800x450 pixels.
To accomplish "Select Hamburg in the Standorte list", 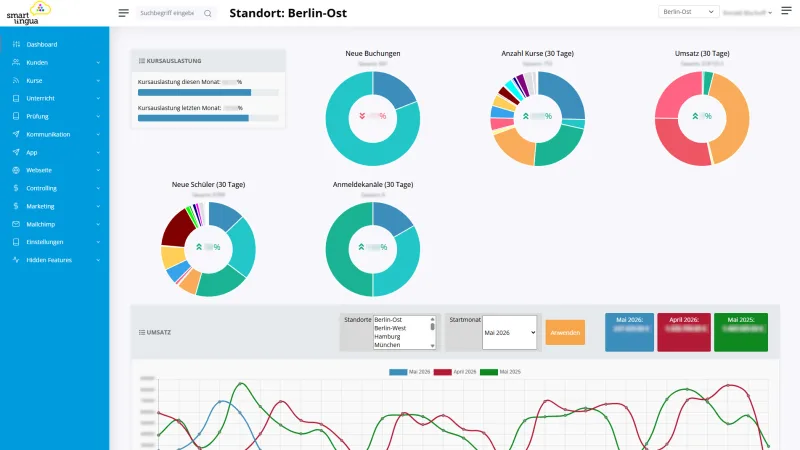I will click(387, 337).
